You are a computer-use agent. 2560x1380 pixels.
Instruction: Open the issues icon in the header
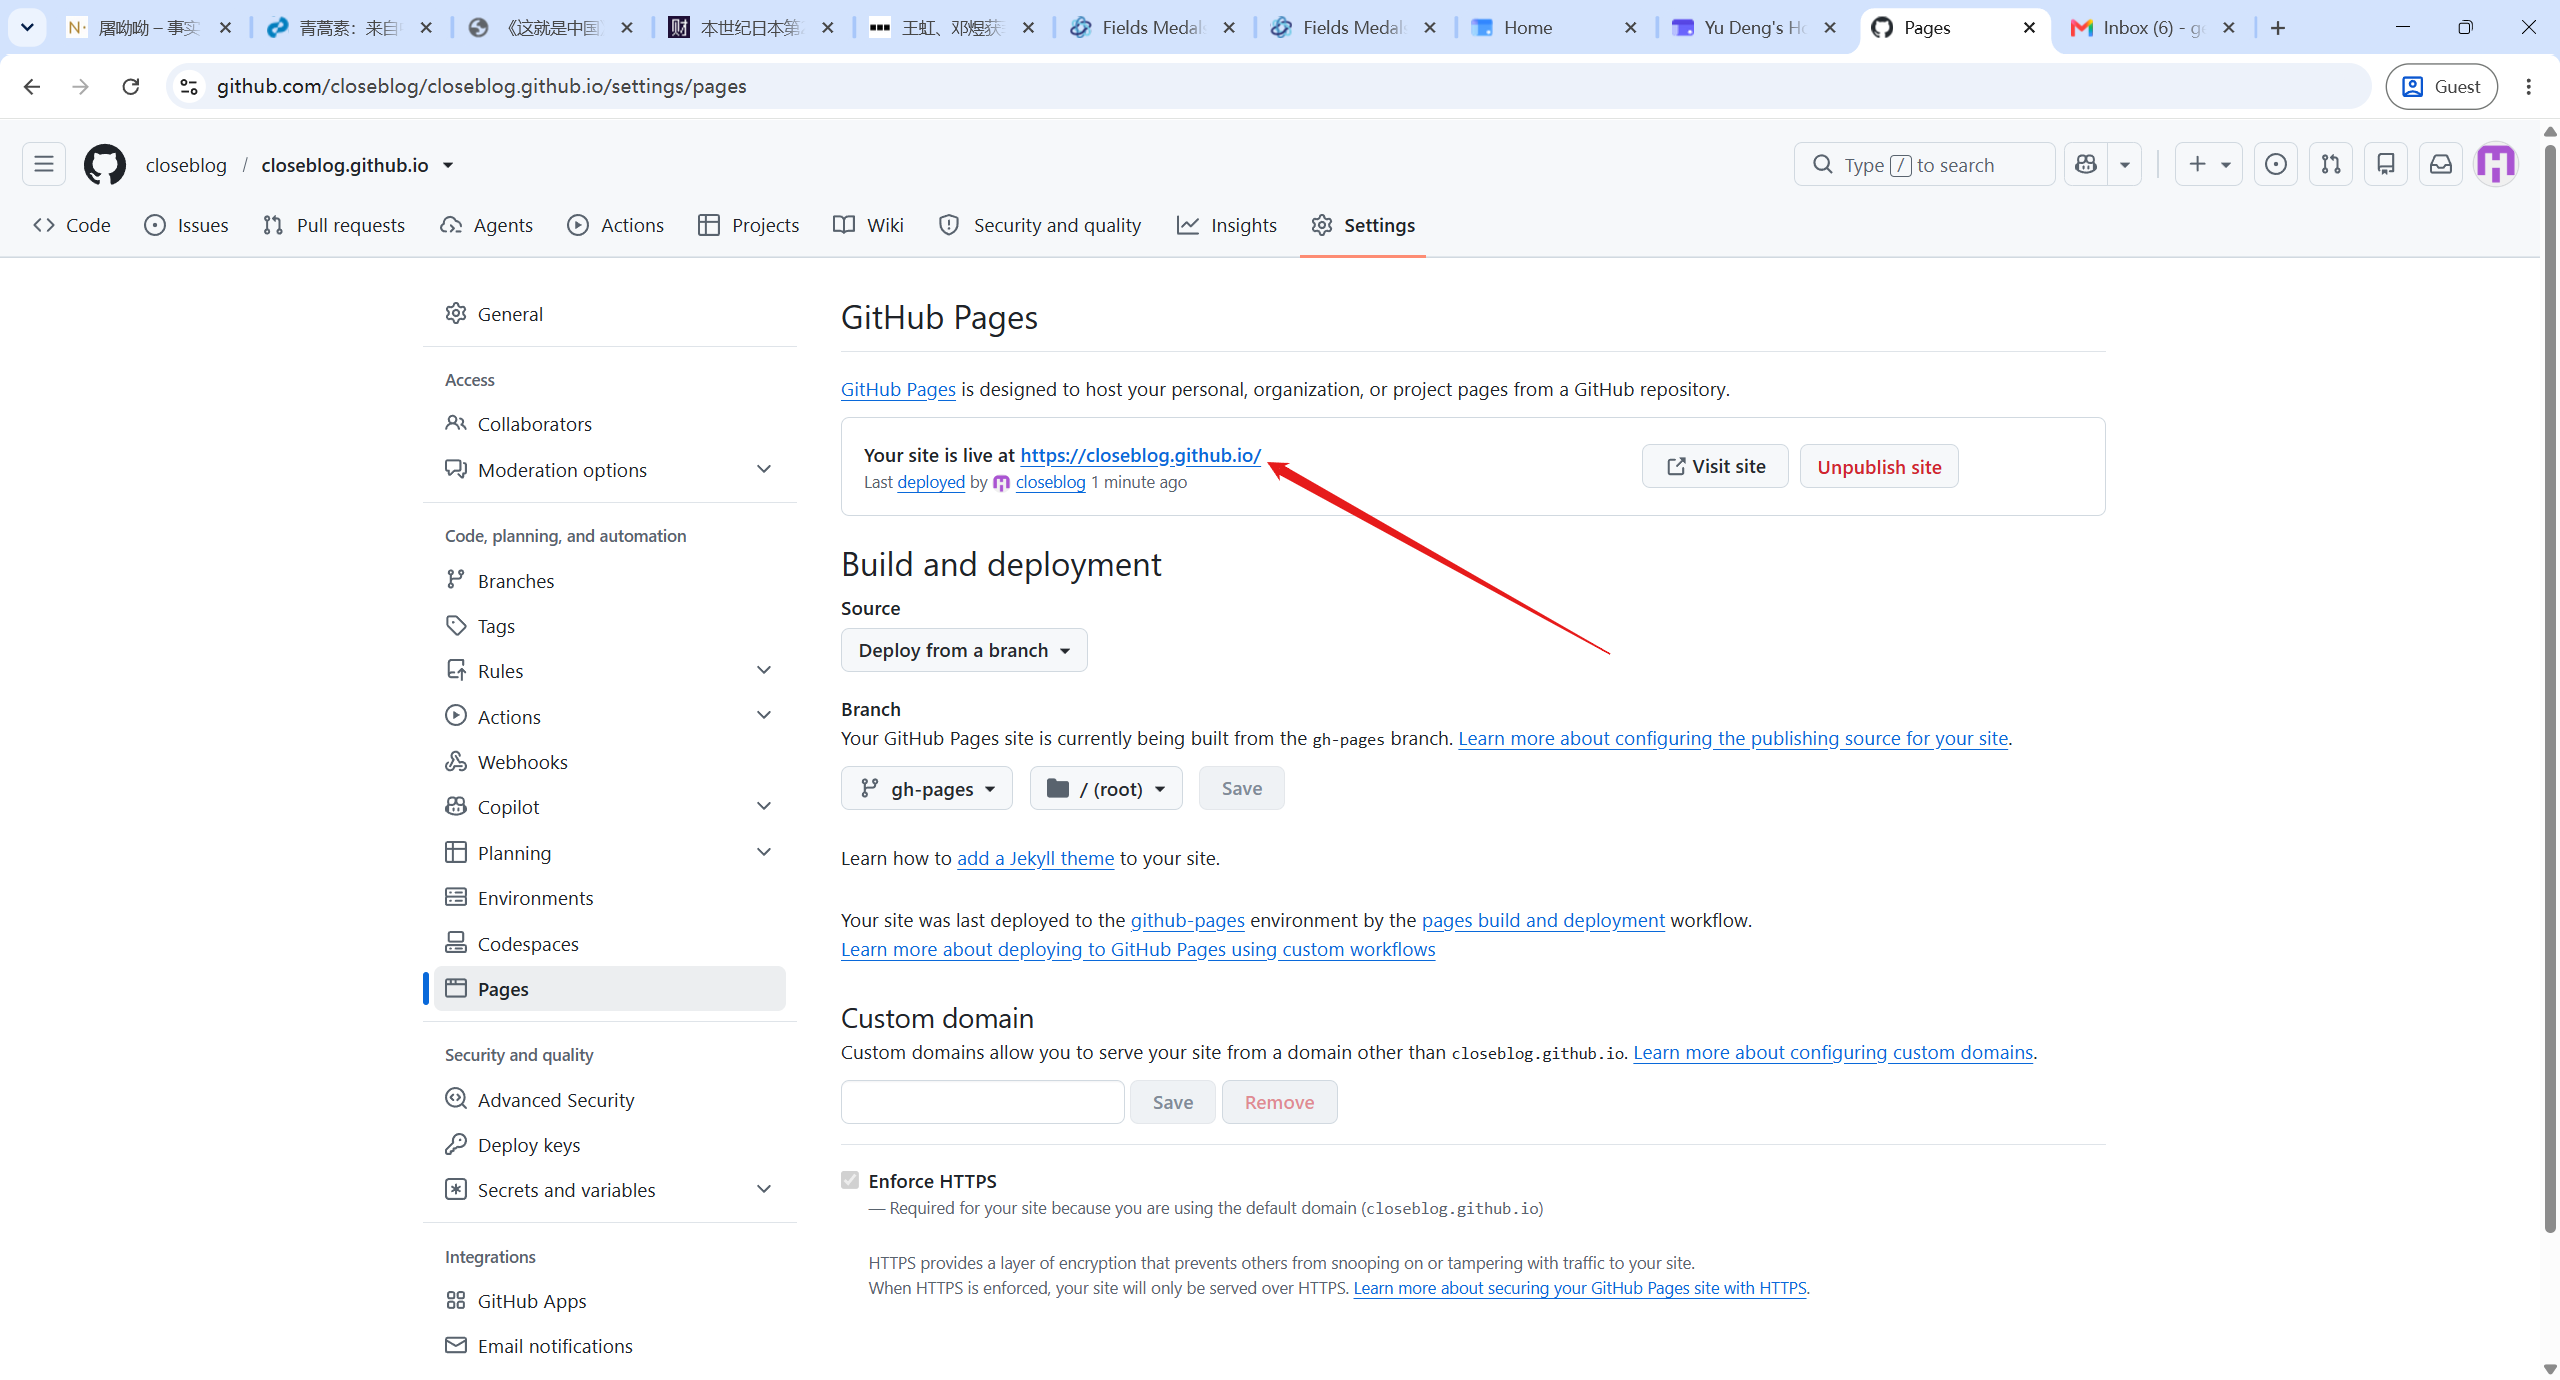(2275, 164)
